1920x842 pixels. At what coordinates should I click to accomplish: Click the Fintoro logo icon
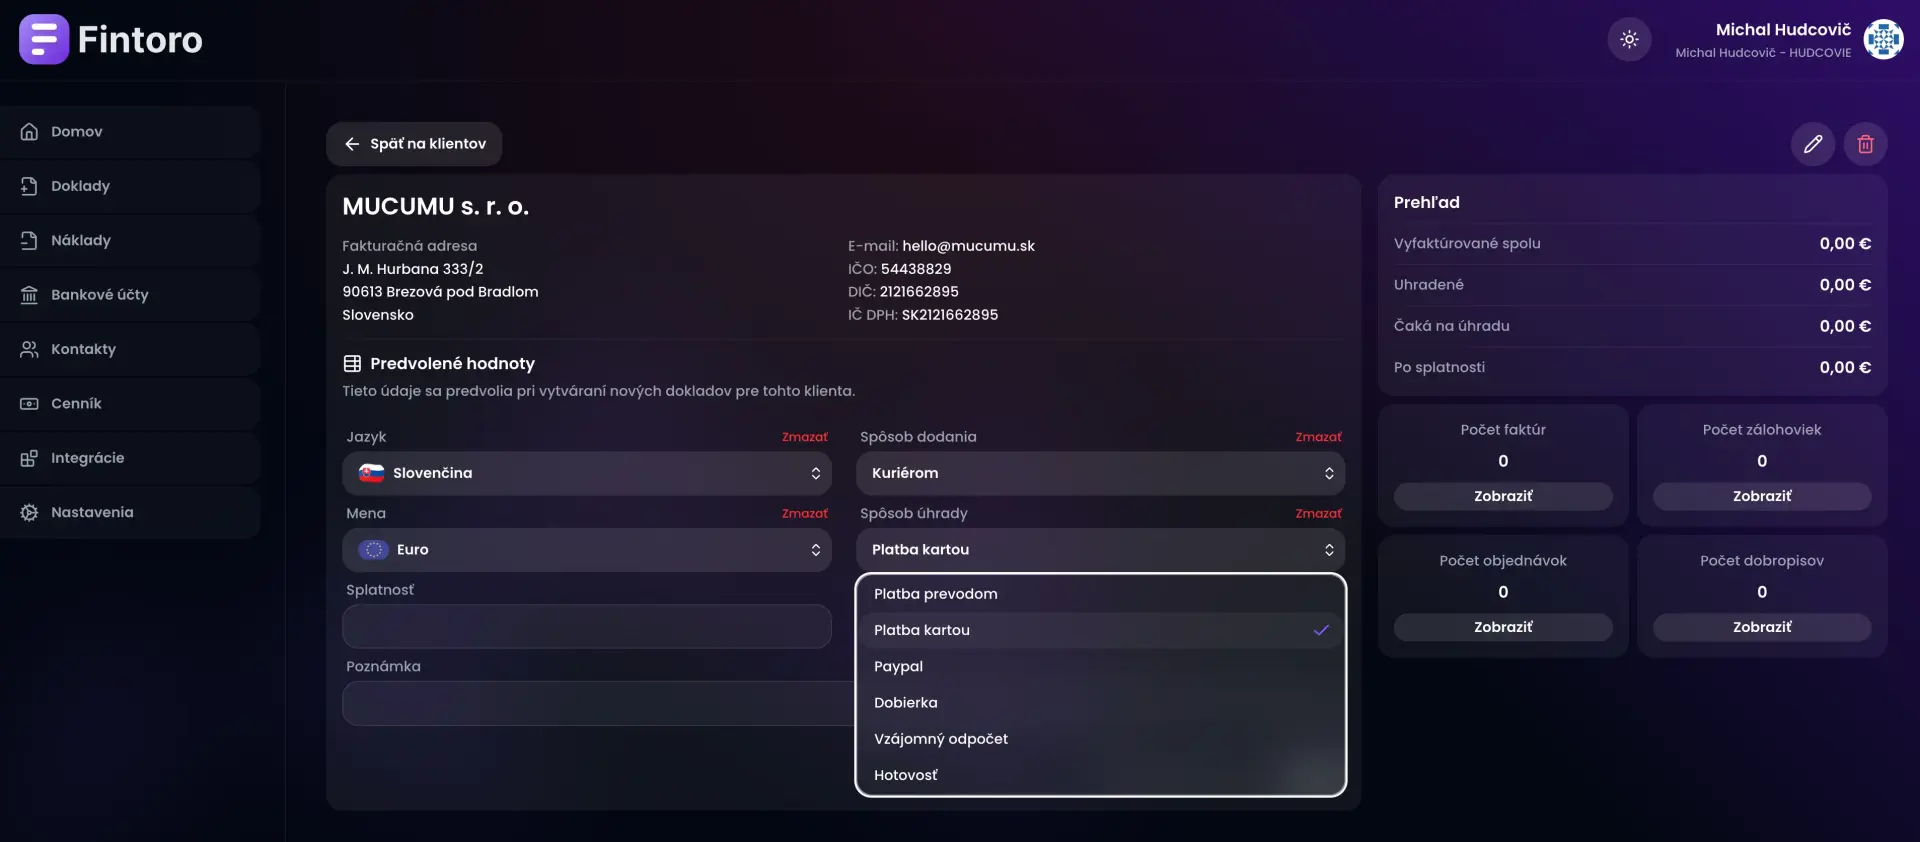[x=44, y=40]
